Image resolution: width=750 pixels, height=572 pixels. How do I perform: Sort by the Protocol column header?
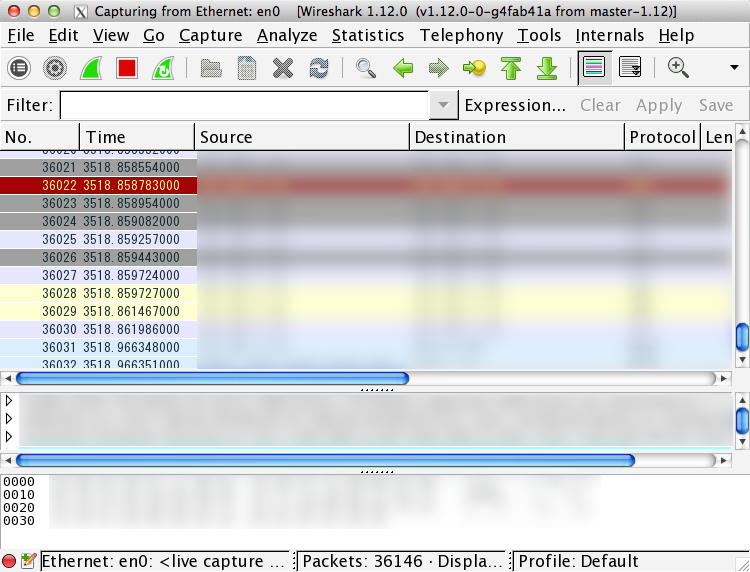[x=662, y=137]
